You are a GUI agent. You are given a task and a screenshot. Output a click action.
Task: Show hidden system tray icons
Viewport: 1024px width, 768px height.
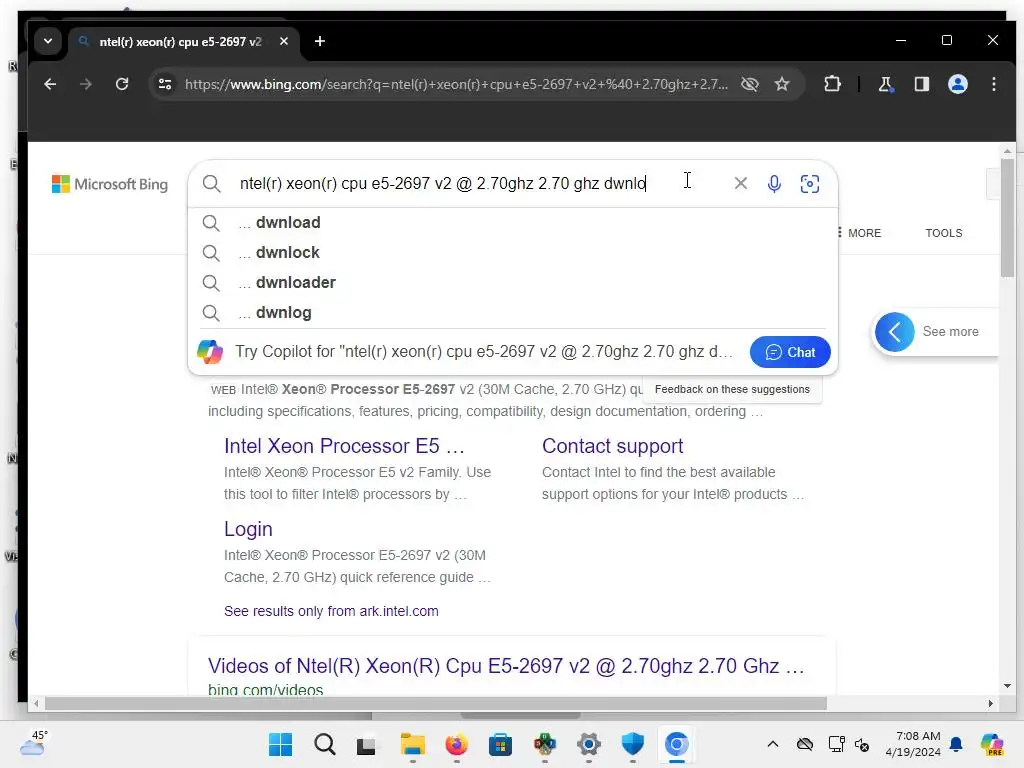click(x=773, y=744)
